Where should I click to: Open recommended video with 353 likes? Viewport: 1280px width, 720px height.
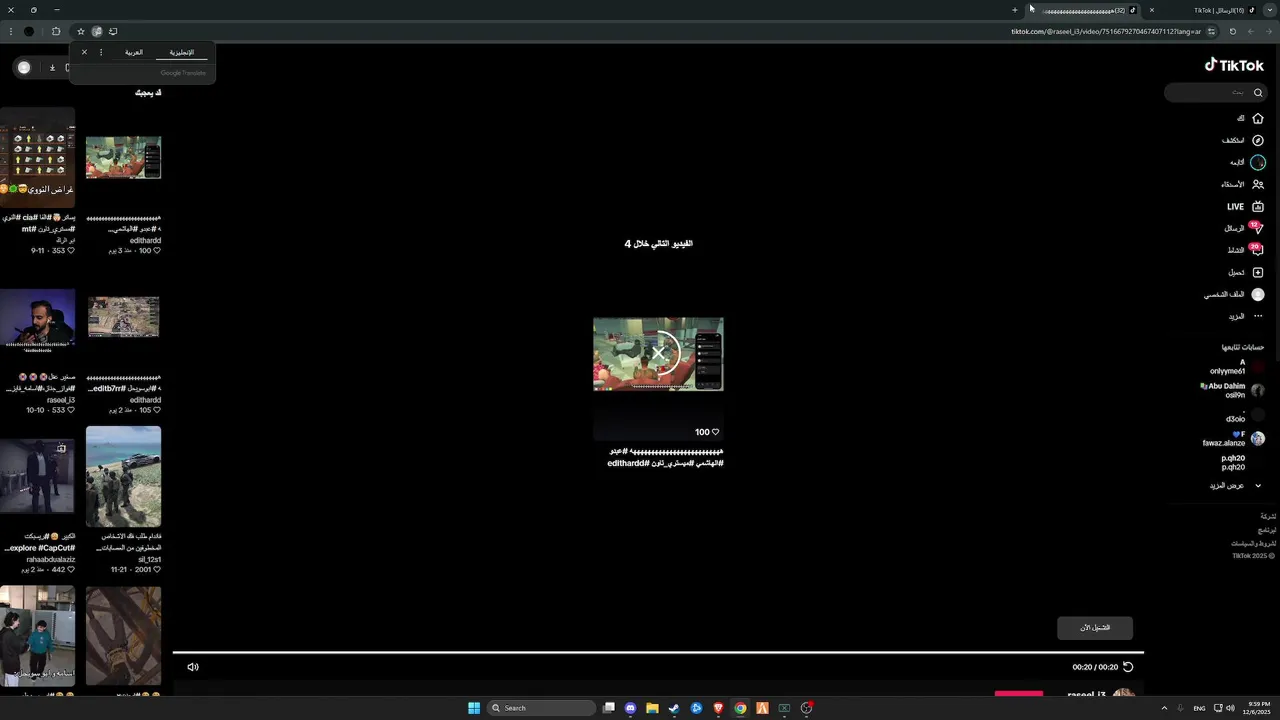tap(37, 158)
